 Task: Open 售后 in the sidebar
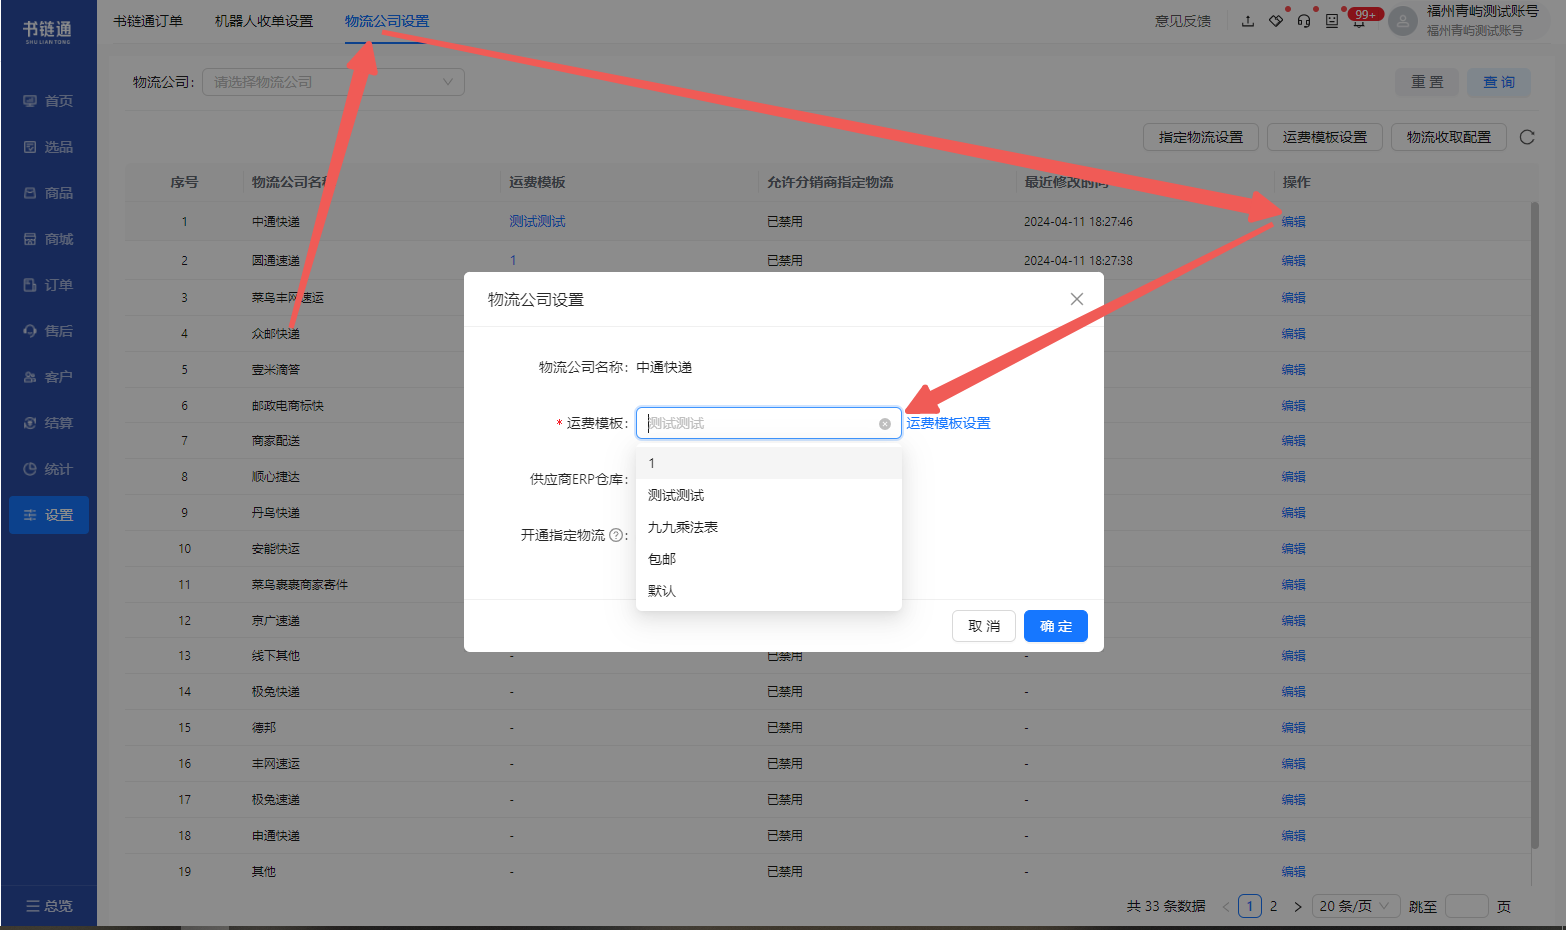[48, 331]
